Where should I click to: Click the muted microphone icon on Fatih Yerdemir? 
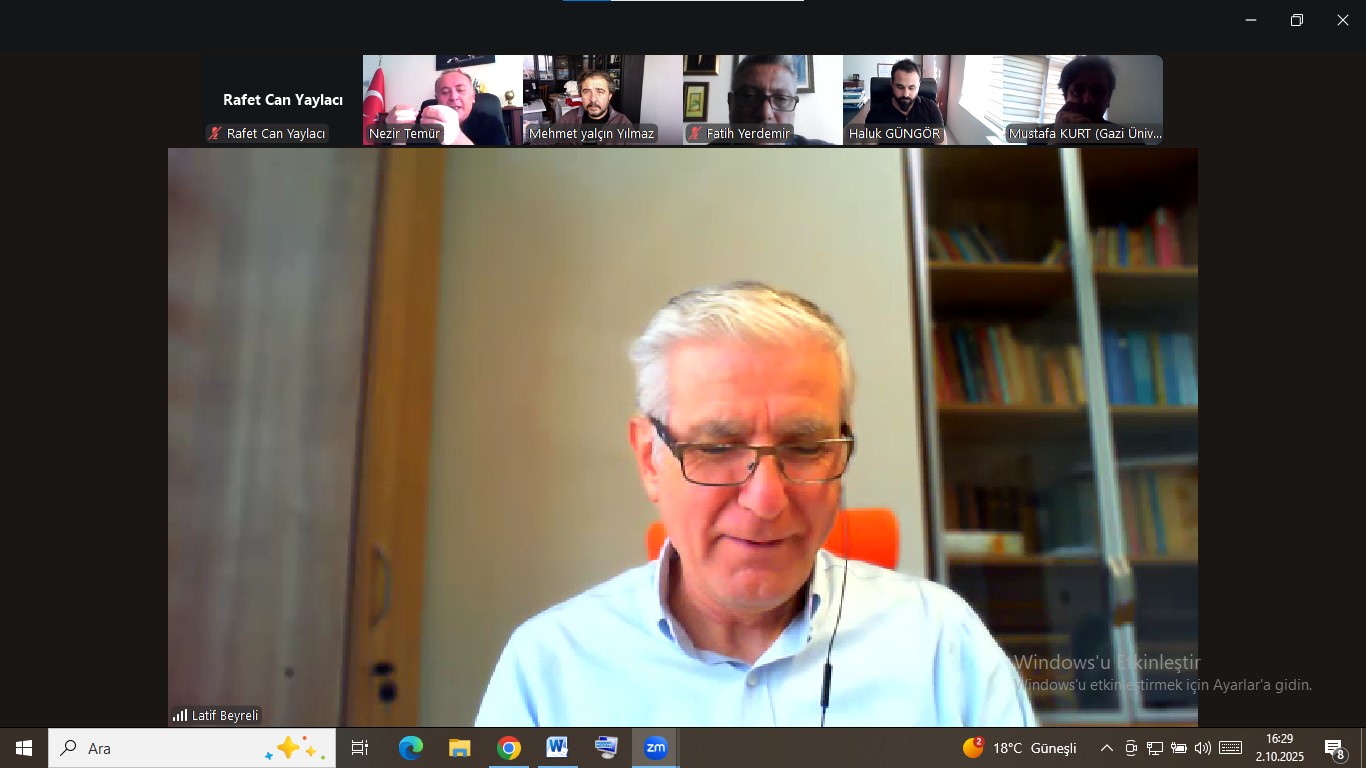695,133
